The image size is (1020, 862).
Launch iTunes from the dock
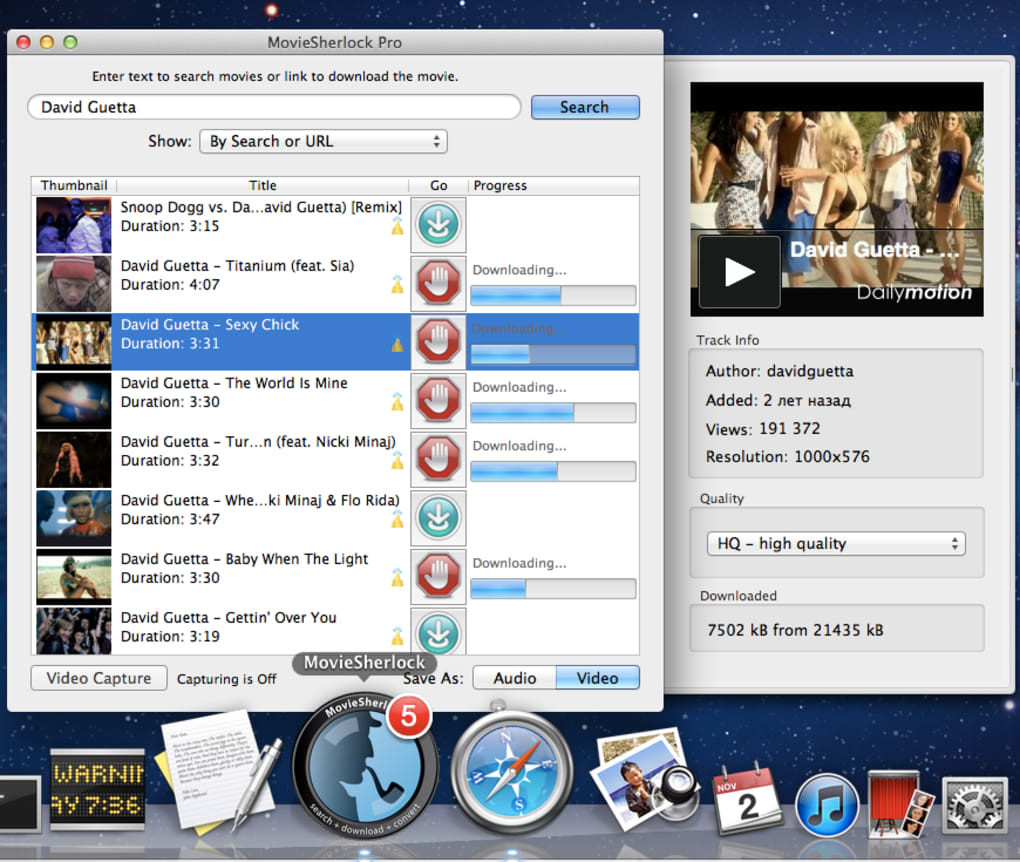pos(826,805)
